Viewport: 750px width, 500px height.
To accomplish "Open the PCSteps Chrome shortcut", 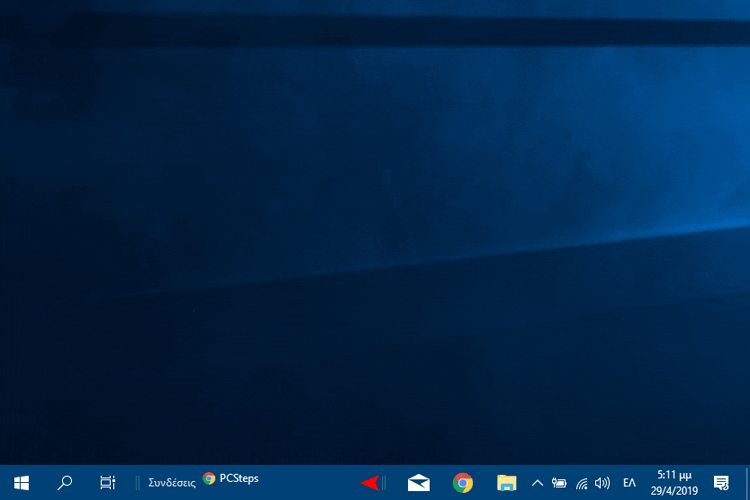I will [x=231, y=478].
